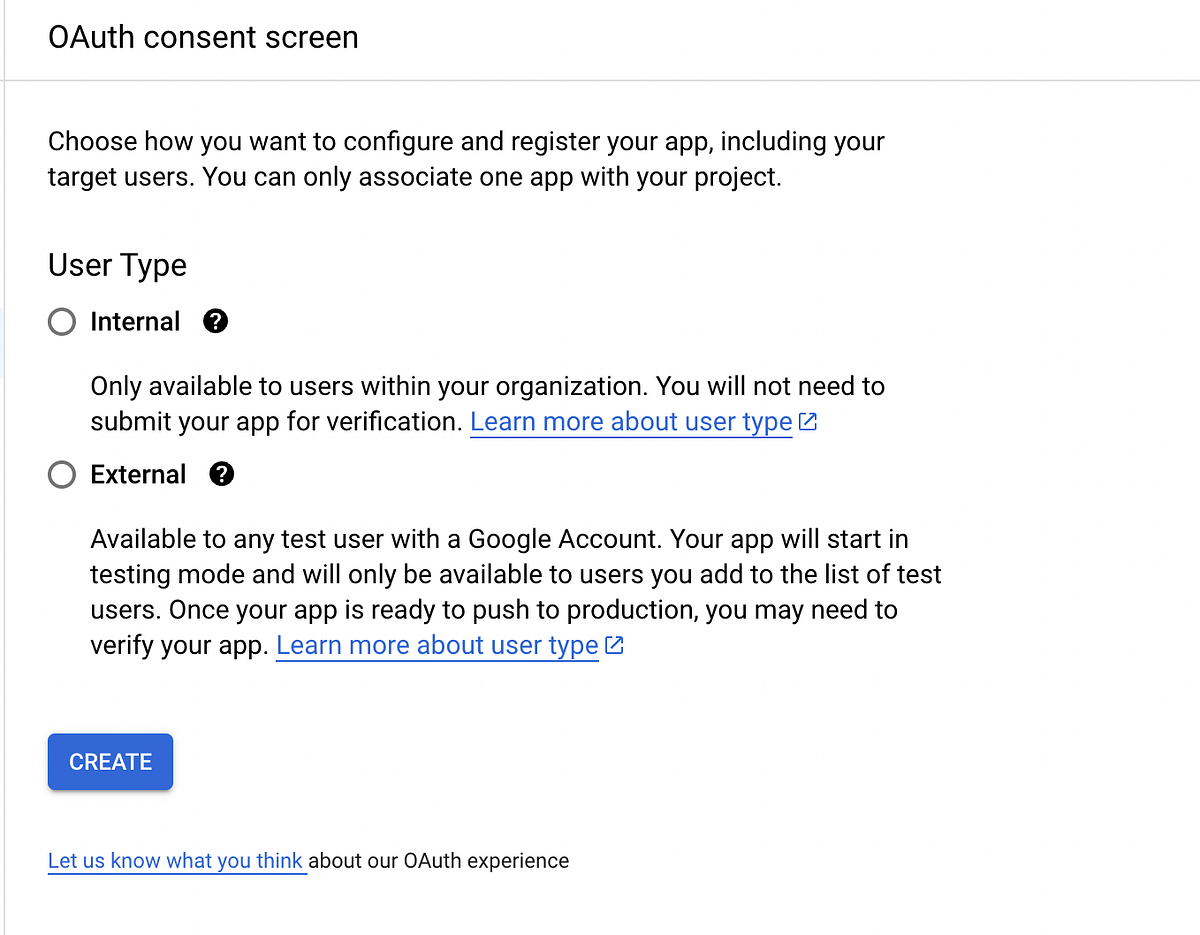Click the external-link icon after Internal's learn more
1200x935 pixels.
(x=808, y=421)
